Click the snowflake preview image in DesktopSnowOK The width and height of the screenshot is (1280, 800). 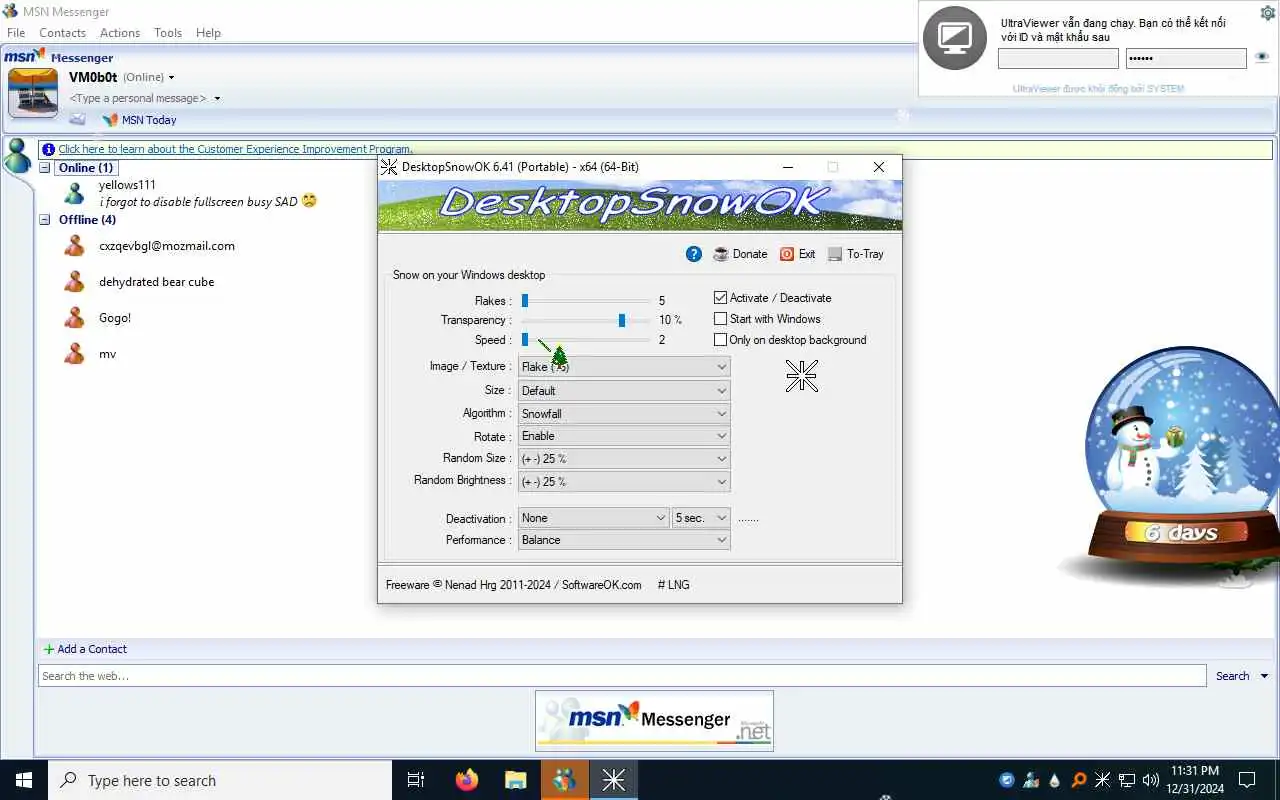[801, 375]
